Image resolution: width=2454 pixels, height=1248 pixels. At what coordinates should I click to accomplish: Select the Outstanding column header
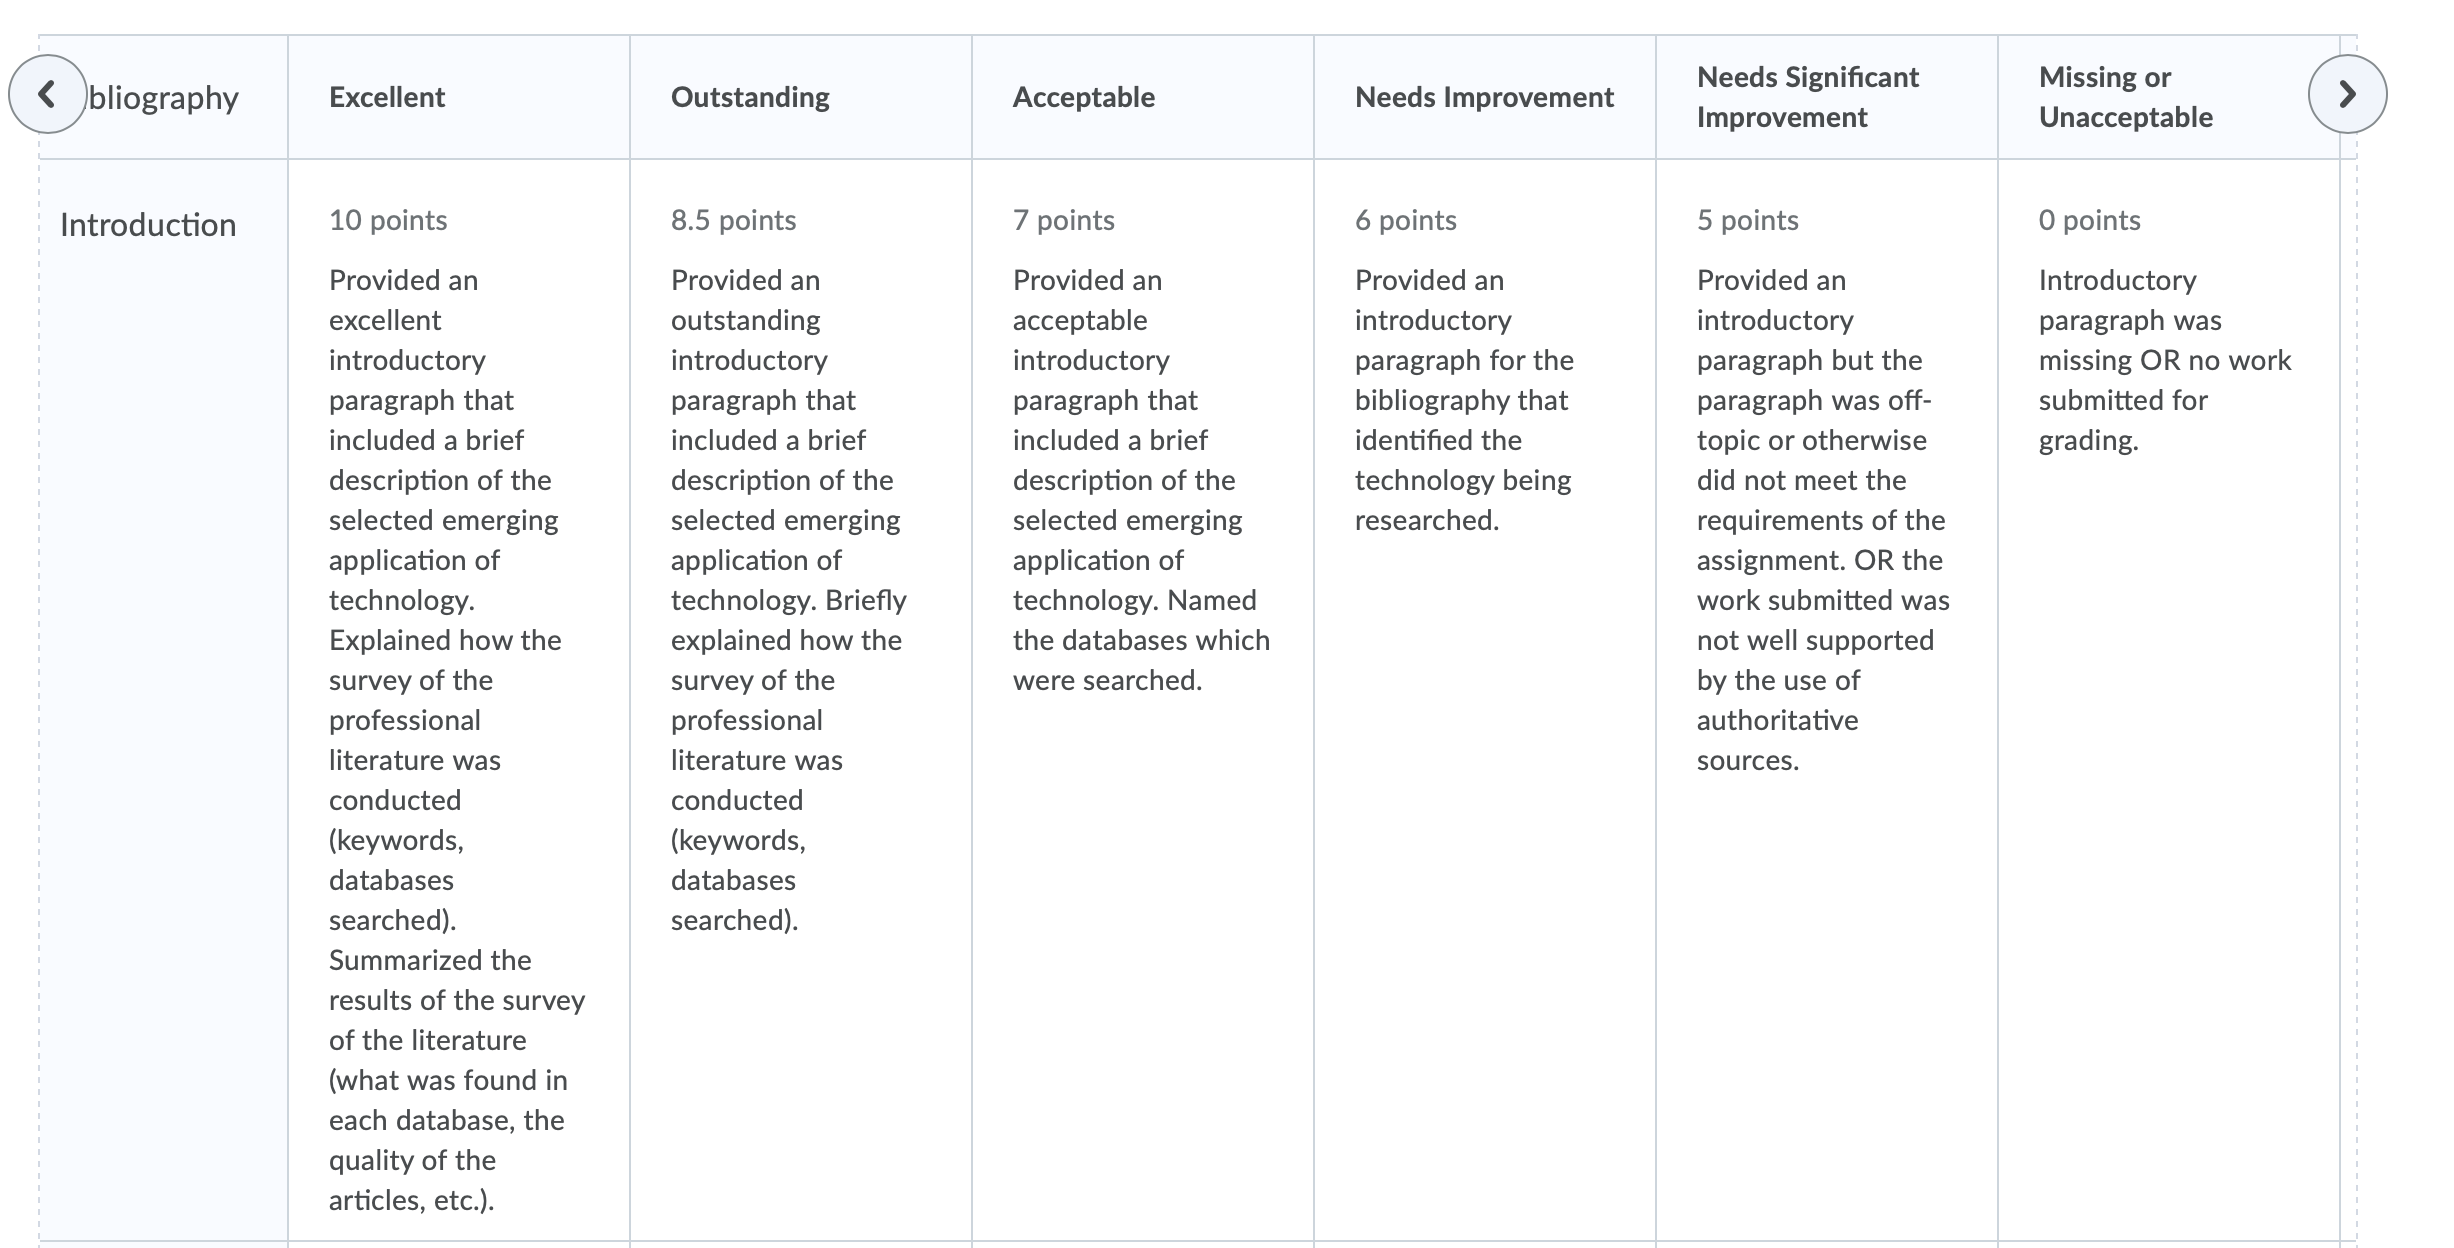750,97
